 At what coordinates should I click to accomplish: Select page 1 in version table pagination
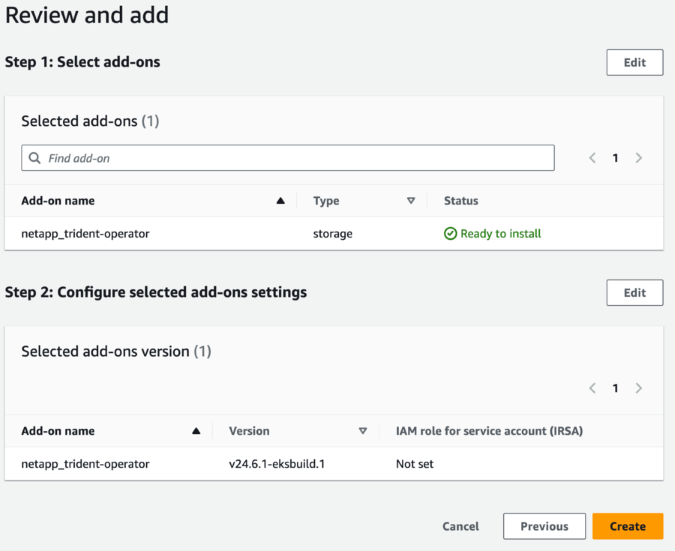[616, 388]
